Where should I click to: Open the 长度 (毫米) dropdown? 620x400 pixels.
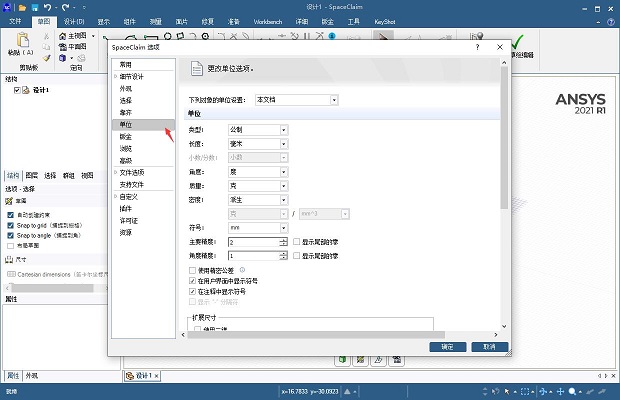click(x=284, y=144)
